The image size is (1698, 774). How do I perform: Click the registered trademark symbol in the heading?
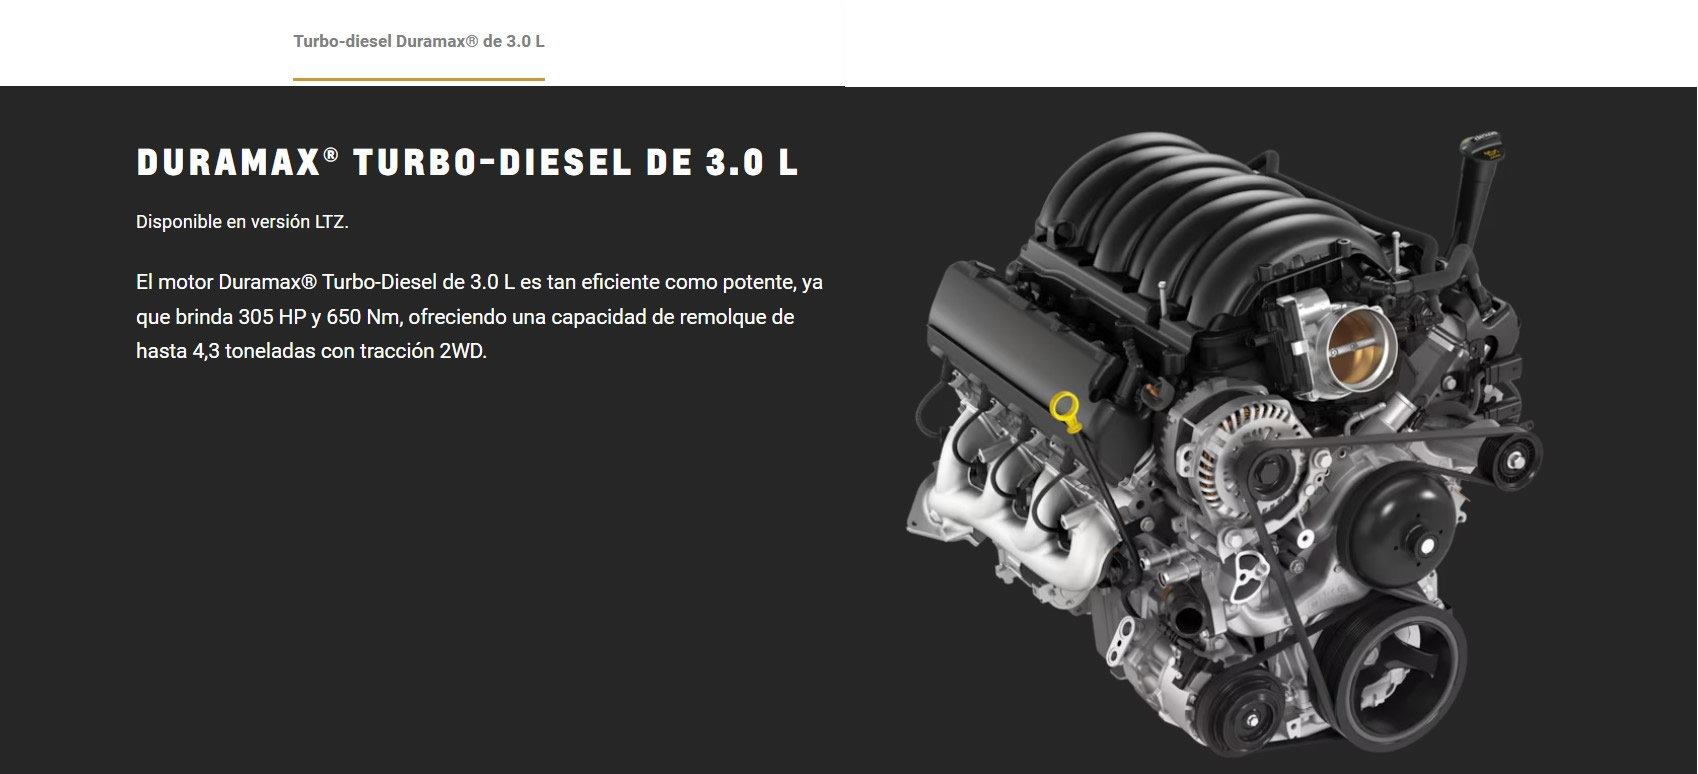(x=331, y=156)
